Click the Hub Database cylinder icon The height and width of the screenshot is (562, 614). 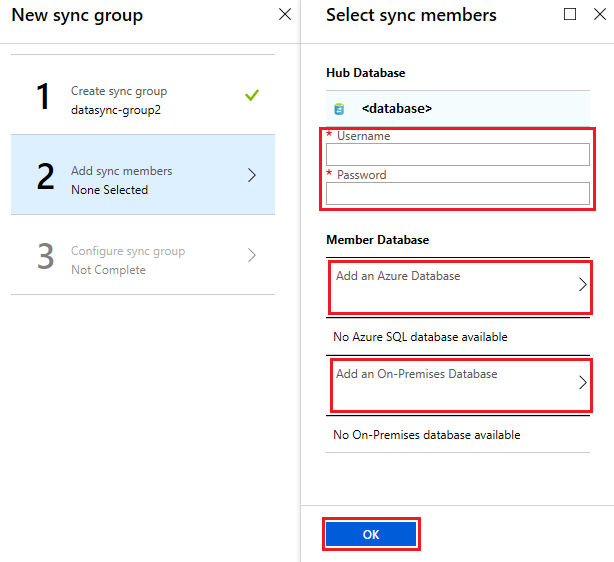(x=339, y=109)
